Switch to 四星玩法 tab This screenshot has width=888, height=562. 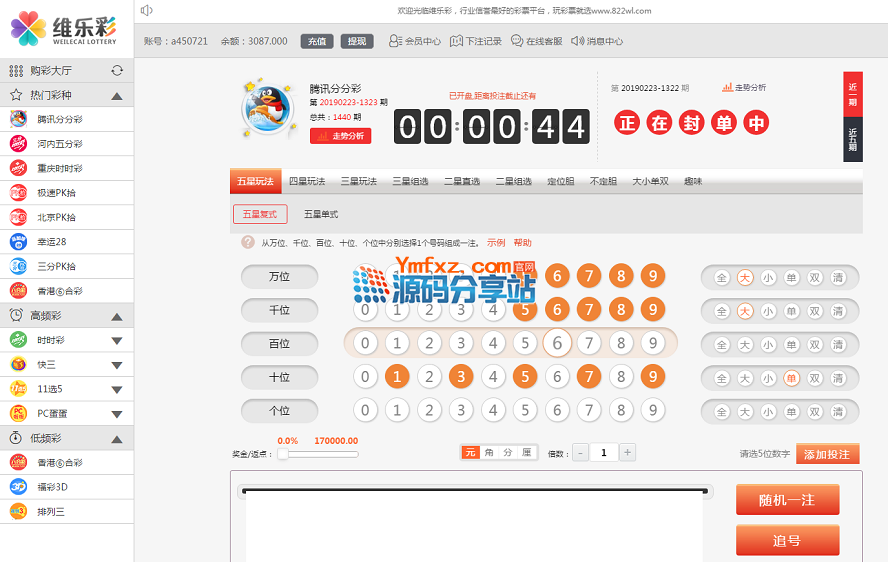(307, 181)
